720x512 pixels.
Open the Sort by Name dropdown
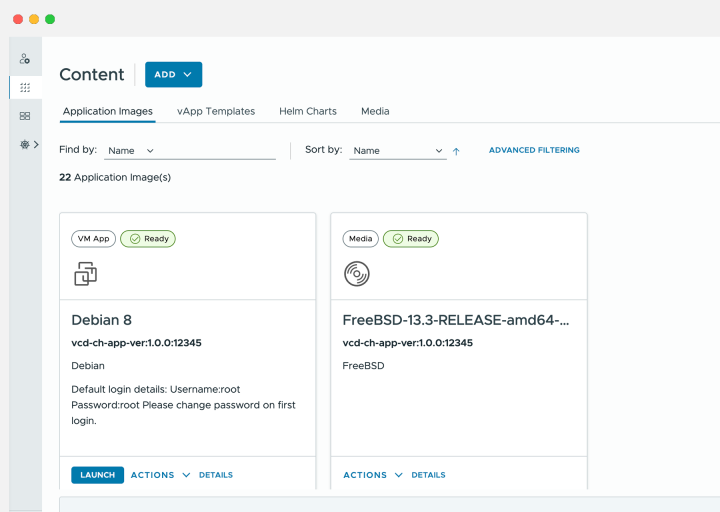click(x=397, y=151)
